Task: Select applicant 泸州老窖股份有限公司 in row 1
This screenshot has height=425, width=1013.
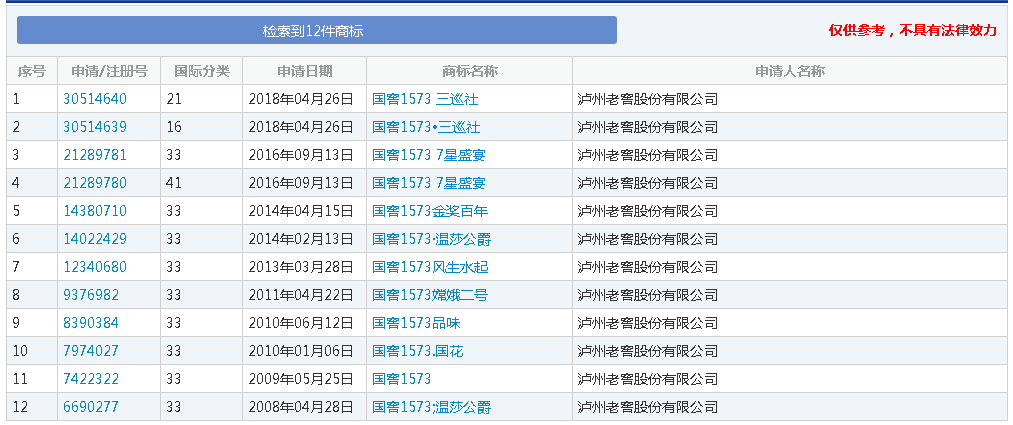Action: point(647,99)
